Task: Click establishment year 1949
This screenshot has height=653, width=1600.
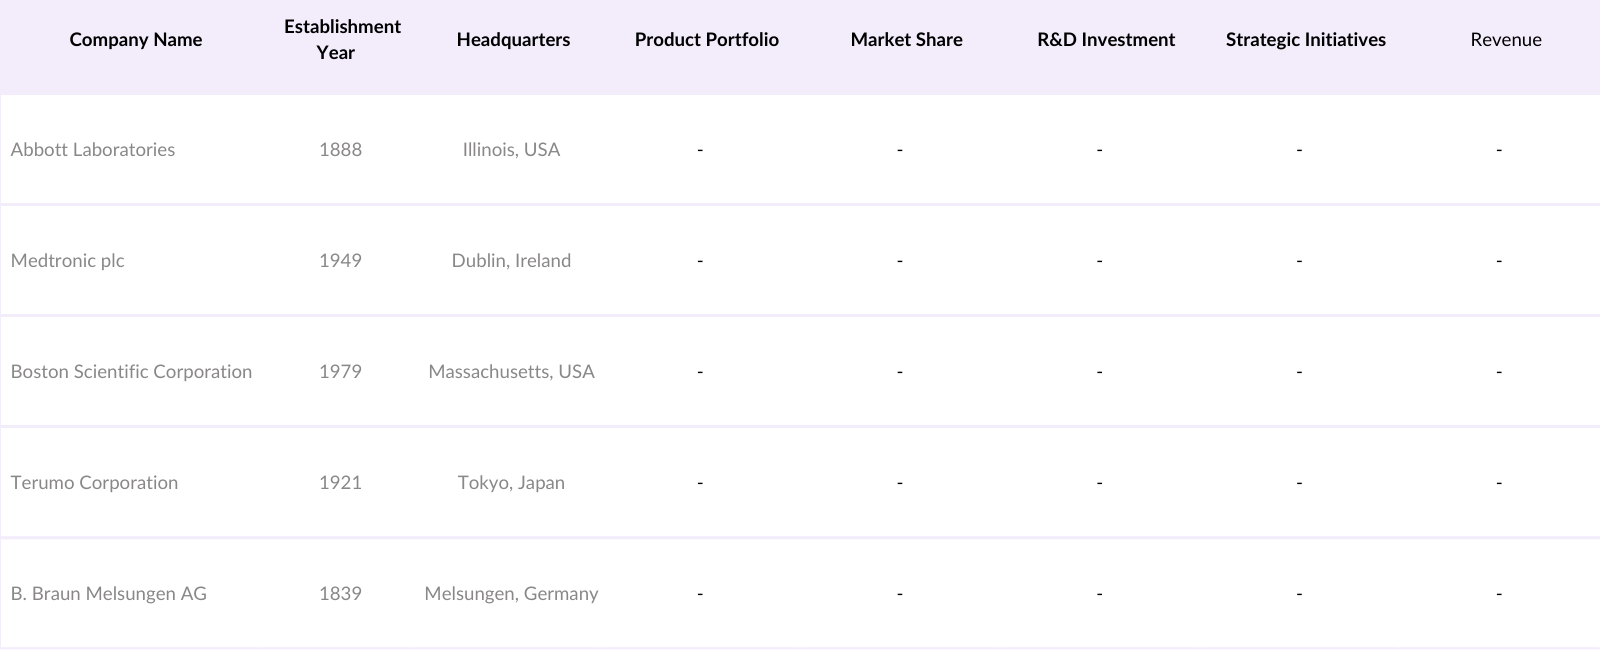Action: tap(340, 261)
